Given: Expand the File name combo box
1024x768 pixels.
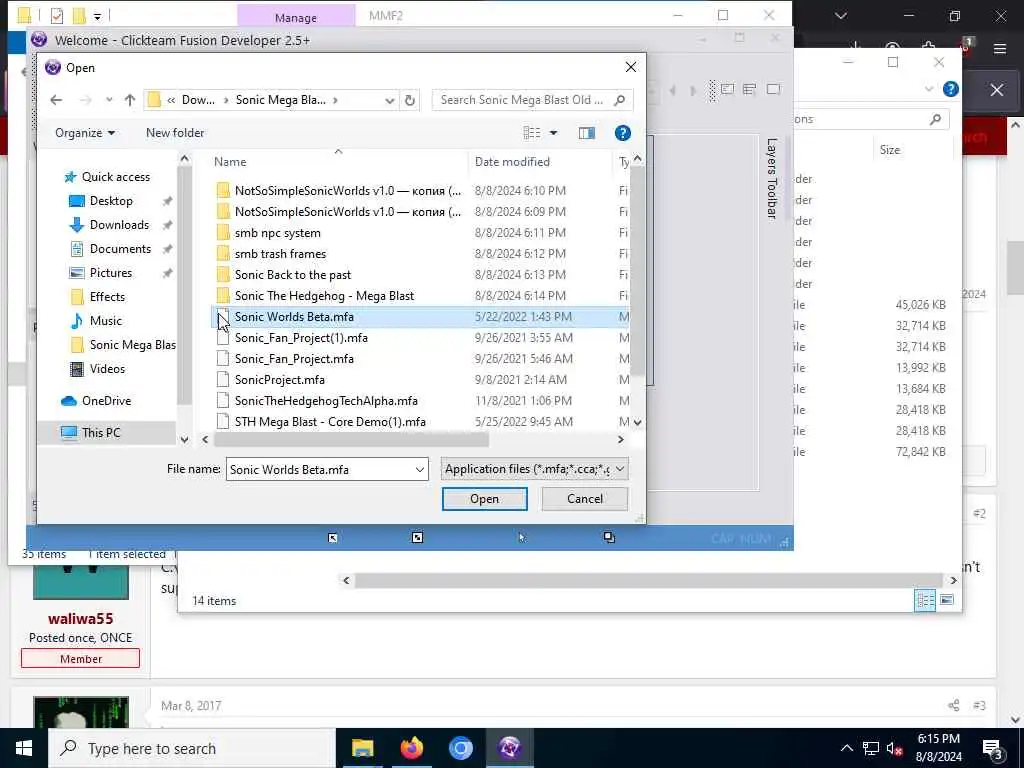Looking at the screenshot, I should tap(420, 470).
